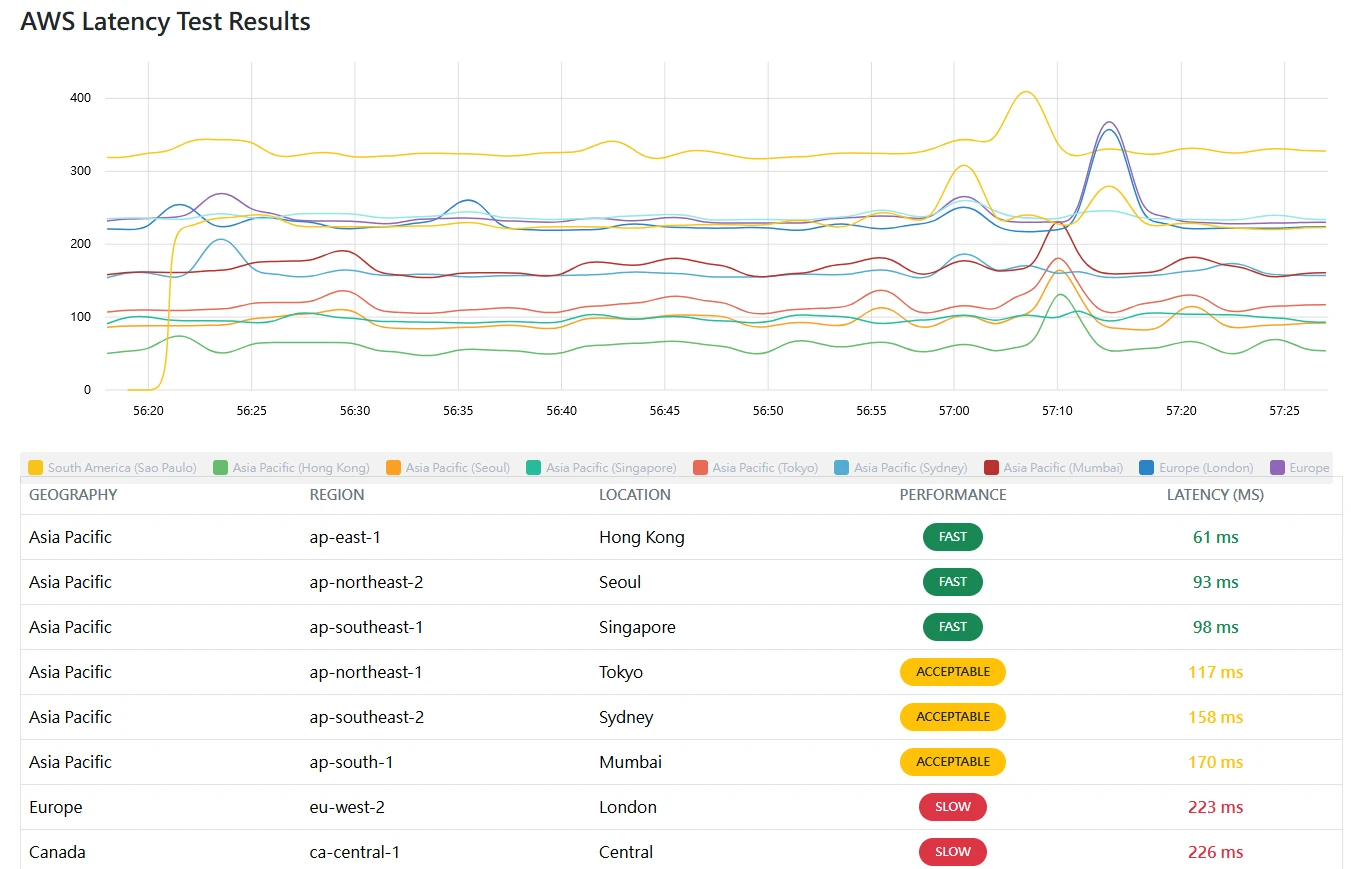Click the AWS Latency Test Results heading
Screen dimensions: 1351x869
coord(165,22)
